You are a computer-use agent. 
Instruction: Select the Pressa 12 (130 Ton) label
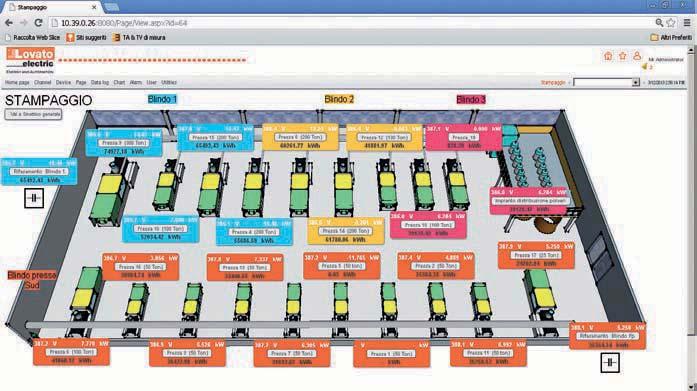(385, 137)
